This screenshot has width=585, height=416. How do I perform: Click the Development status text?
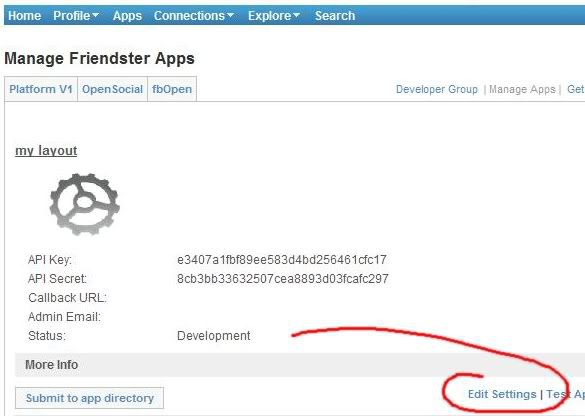click(214, 335)
